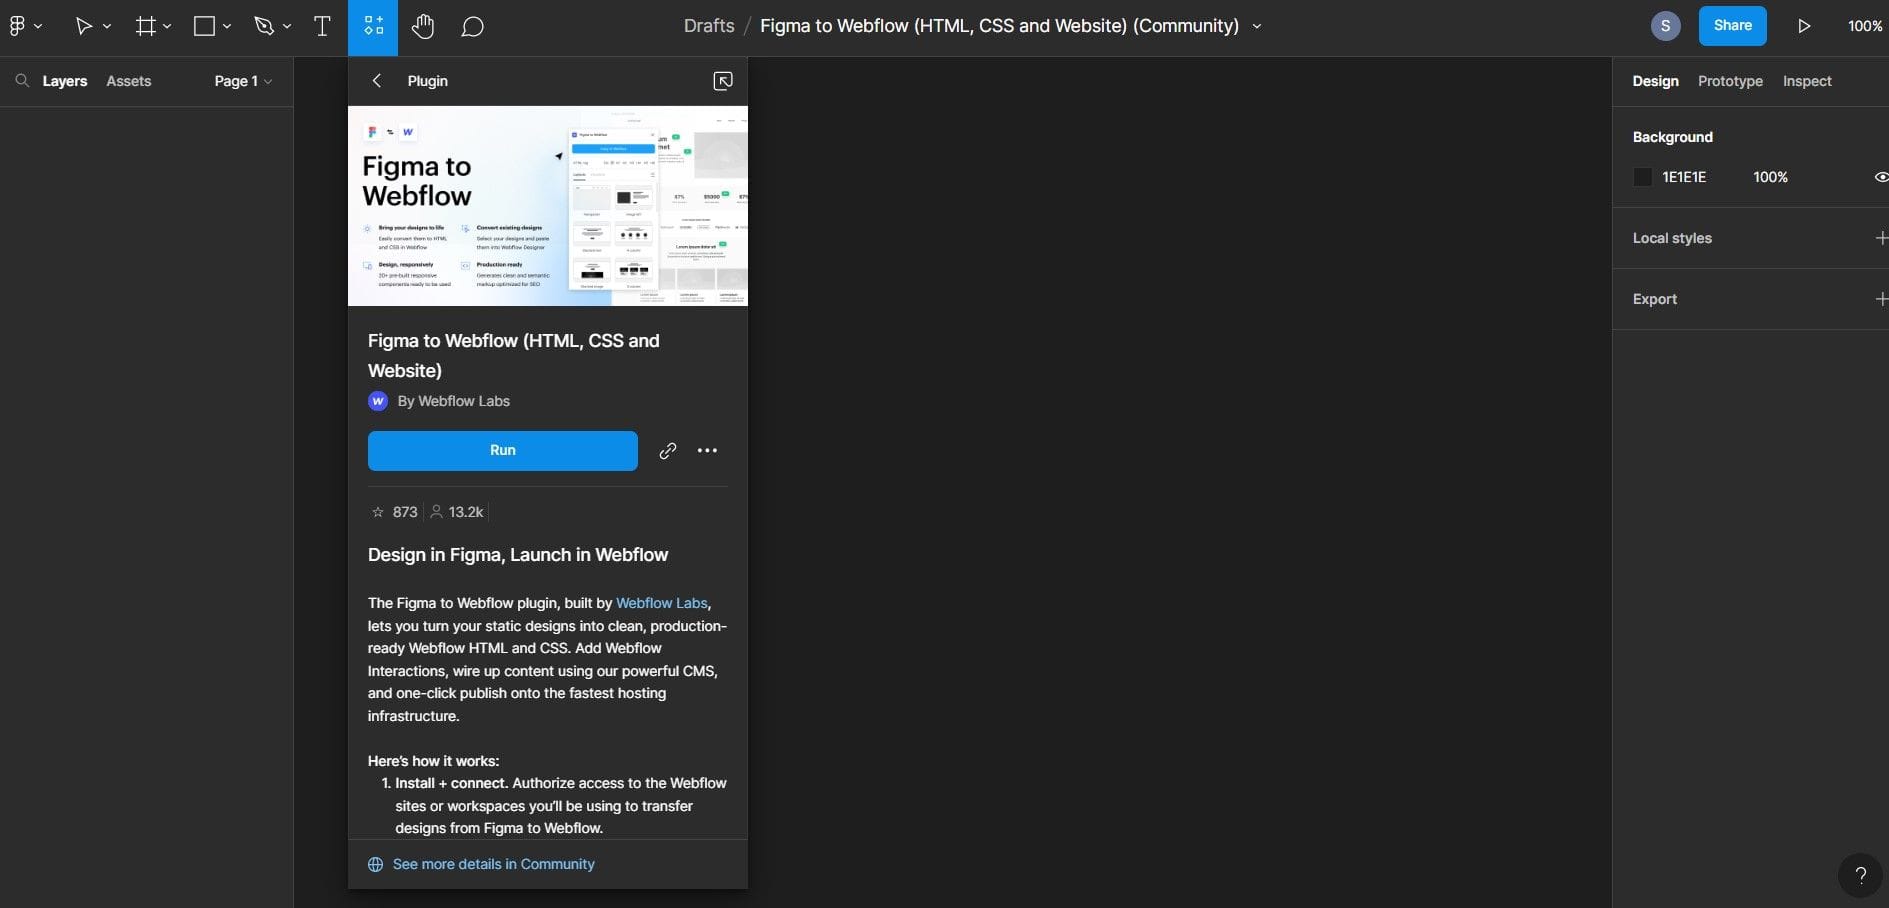Switch to the Prototype tab
Screen dimensions: 1889x908
(x=1730, y=81)
